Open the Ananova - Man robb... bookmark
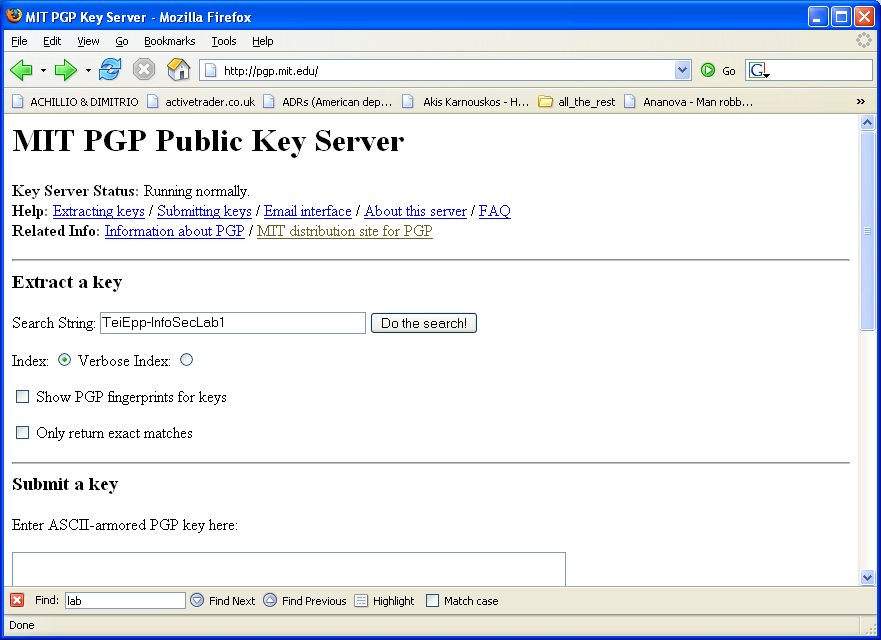 pyautogui.click(x=688, y=102)
